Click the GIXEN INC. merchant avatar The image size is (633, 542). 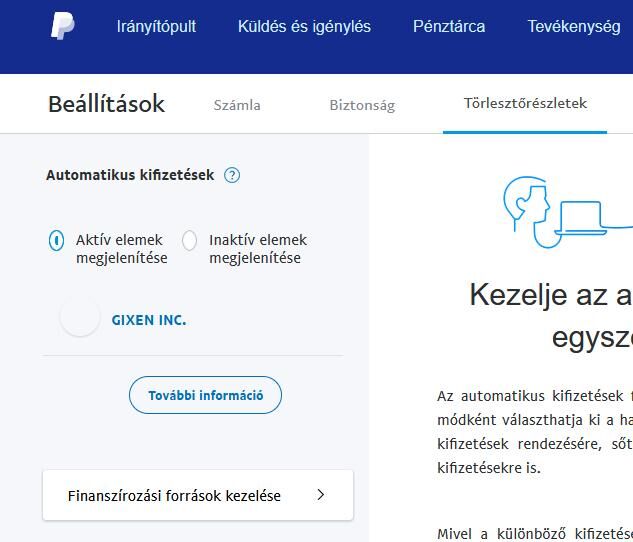[80, 319]
